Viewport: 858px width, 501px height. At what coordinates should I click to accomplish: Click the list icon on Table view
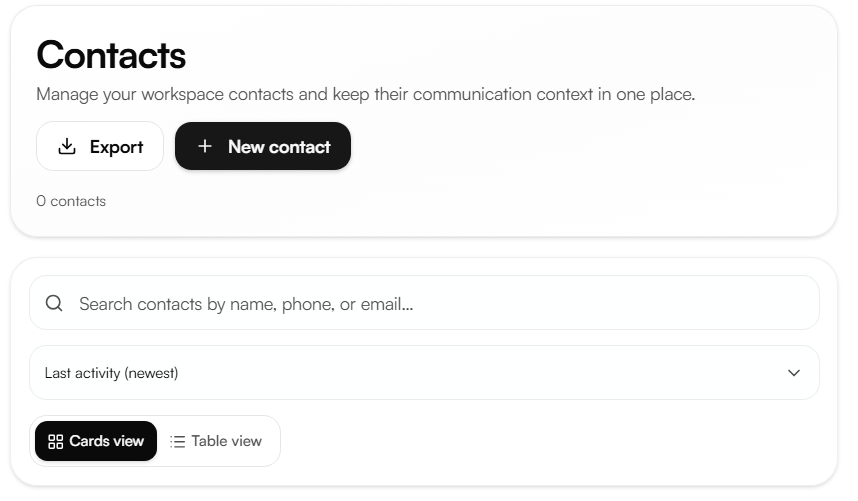pos(177,441)
